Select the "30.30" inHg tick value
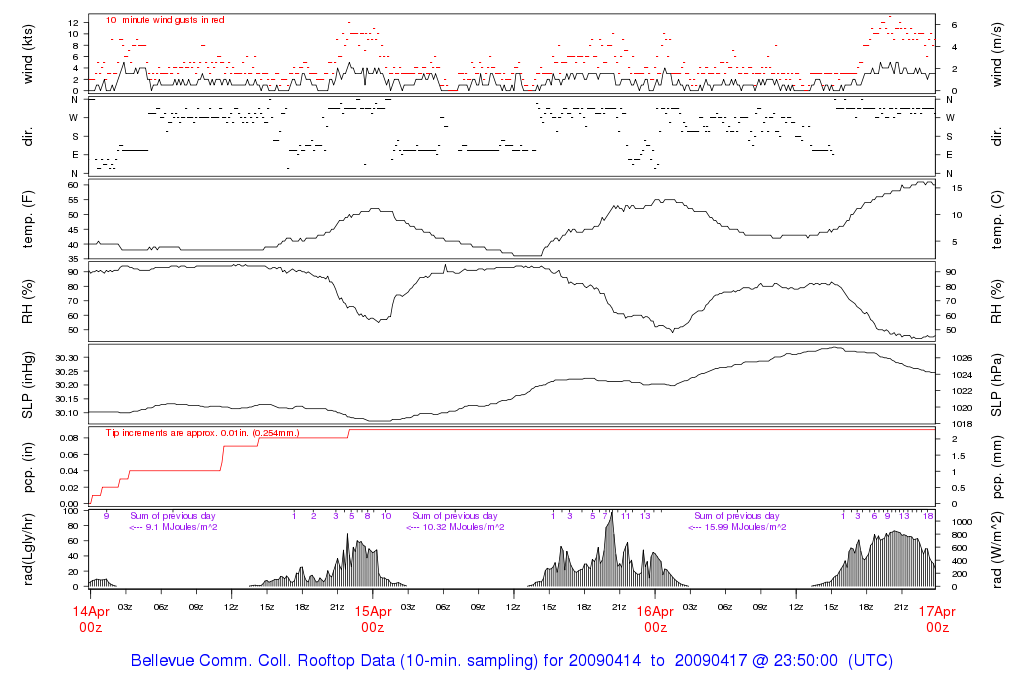Image resolution: width=1024 pixels, height=700 pixels. pyautogui.click(x=67, y=358)
